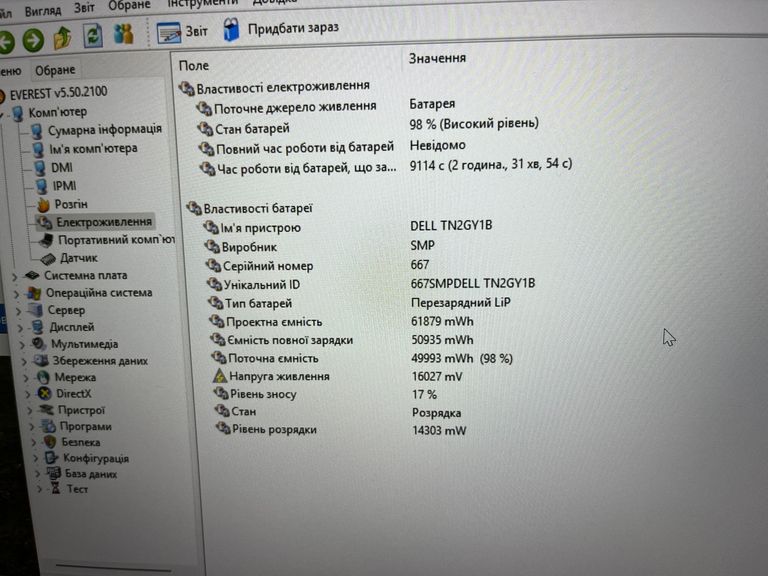Click the 16027 mV voltage value
Screen dimensions: 768x576
point(437,377)
